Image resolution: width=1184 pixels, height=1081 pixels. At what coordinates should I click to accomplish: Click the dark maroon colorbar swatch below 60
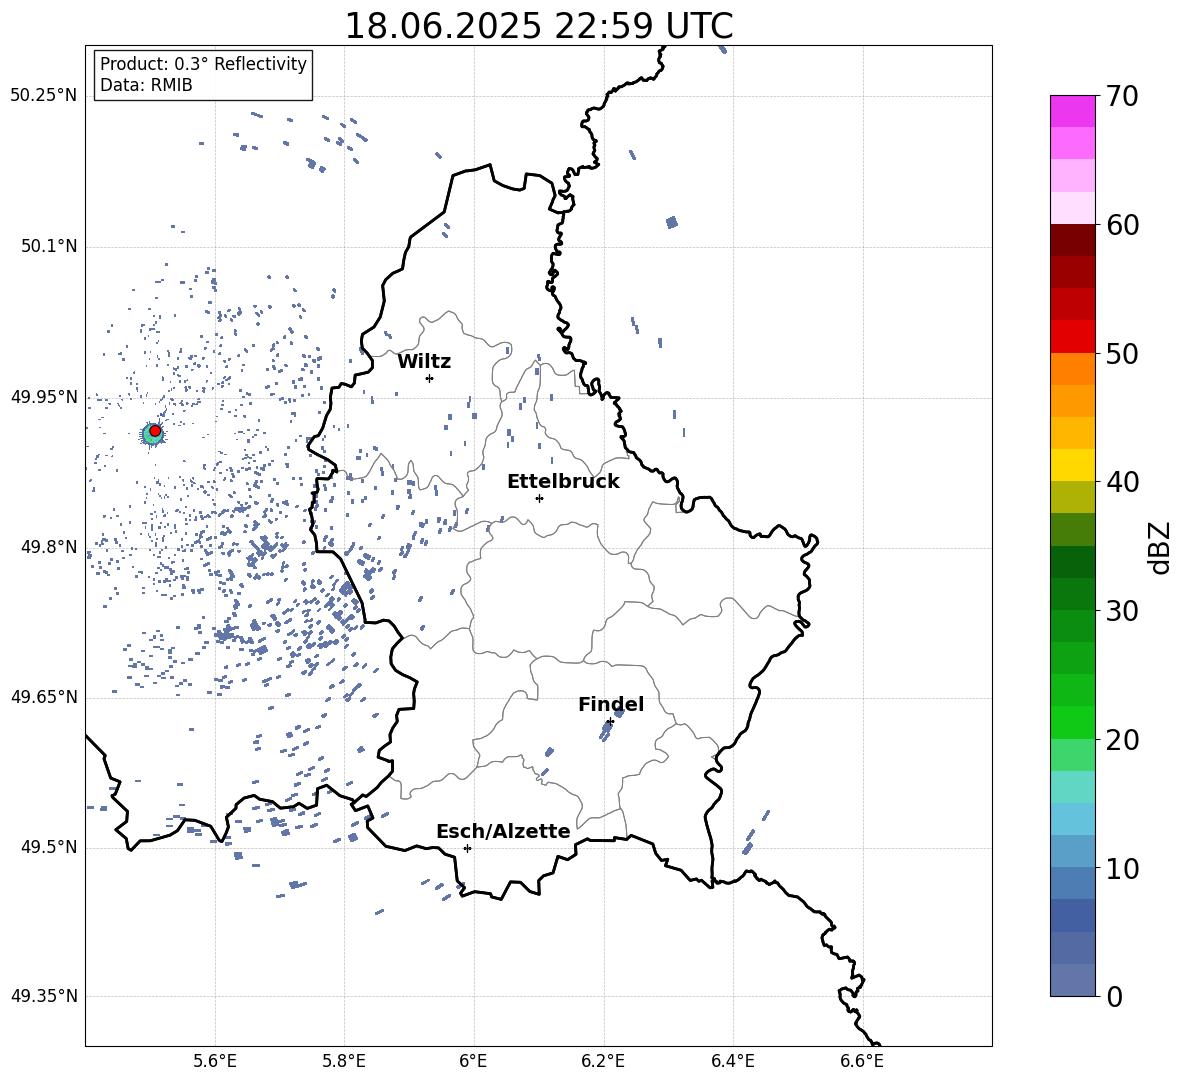1072,240
